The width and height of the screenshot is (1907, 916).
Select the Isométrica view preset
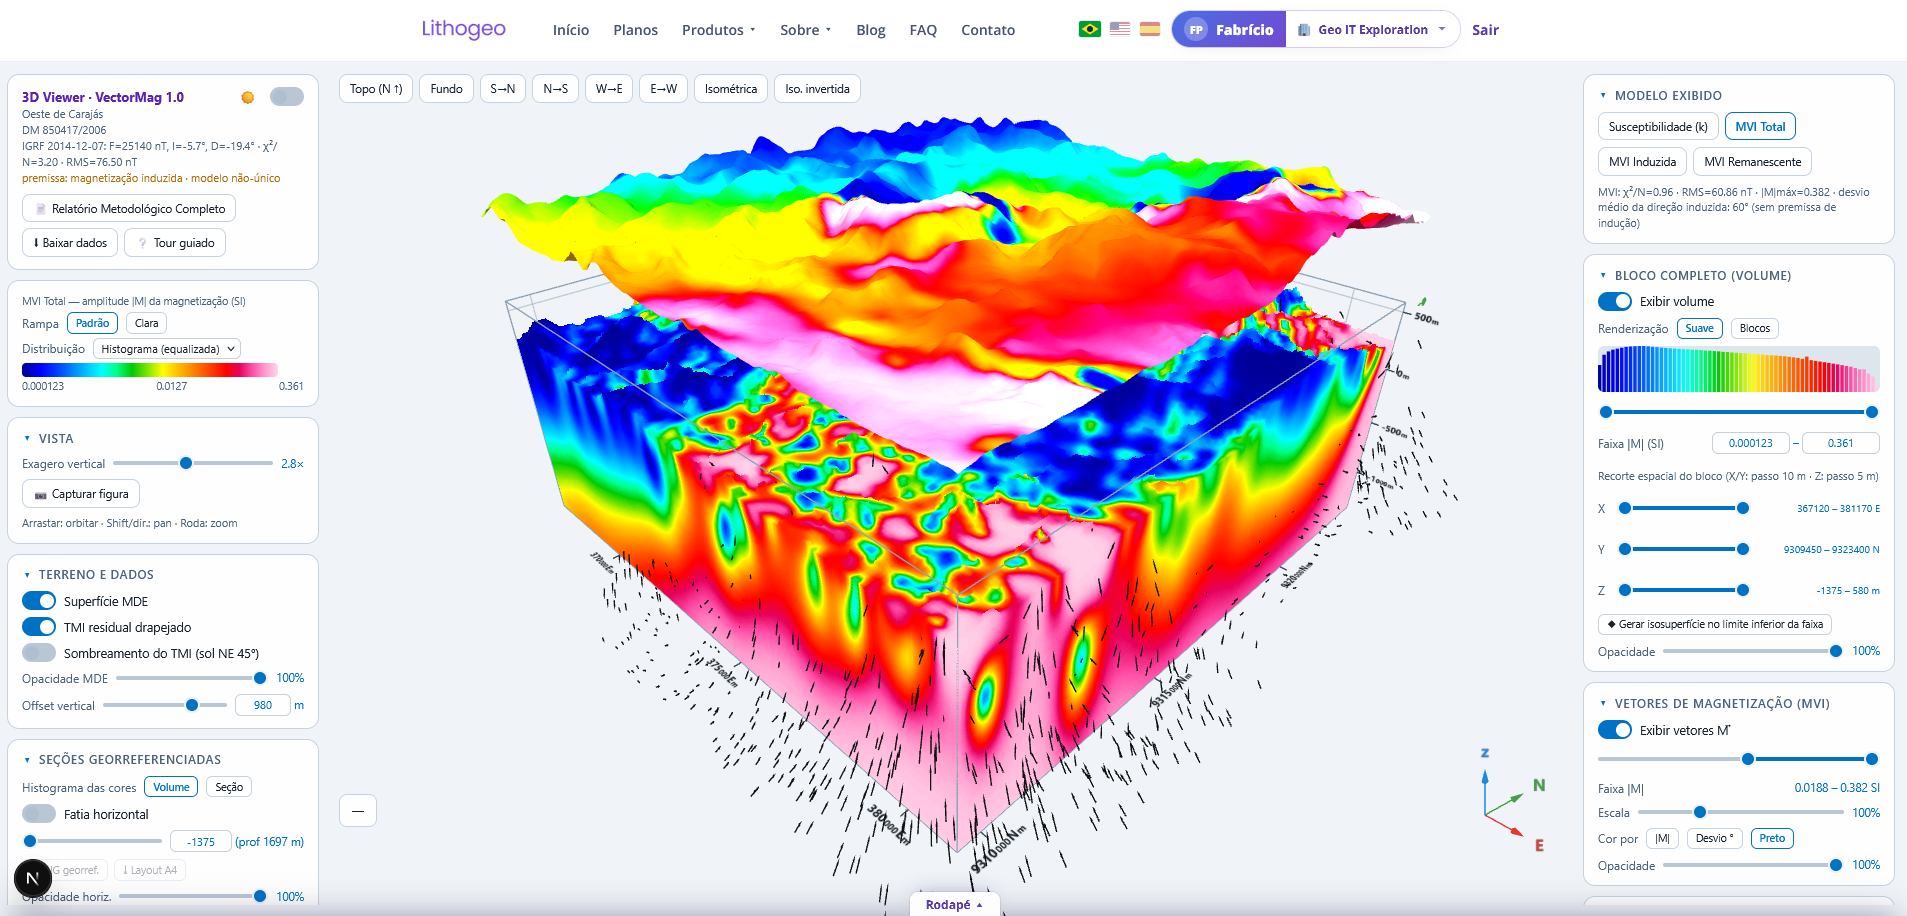730,89
